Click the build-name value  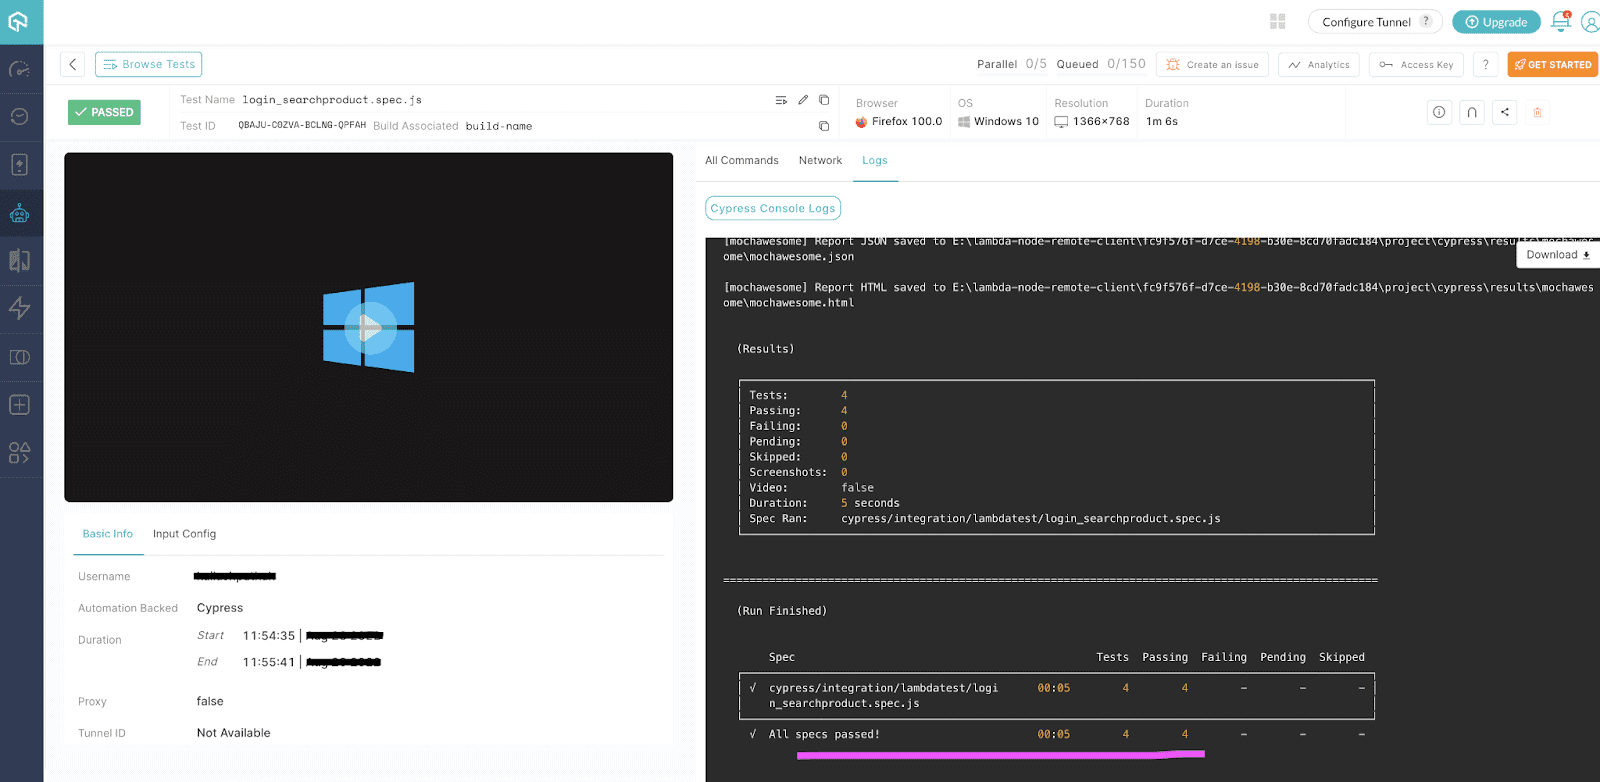[499, 126]
